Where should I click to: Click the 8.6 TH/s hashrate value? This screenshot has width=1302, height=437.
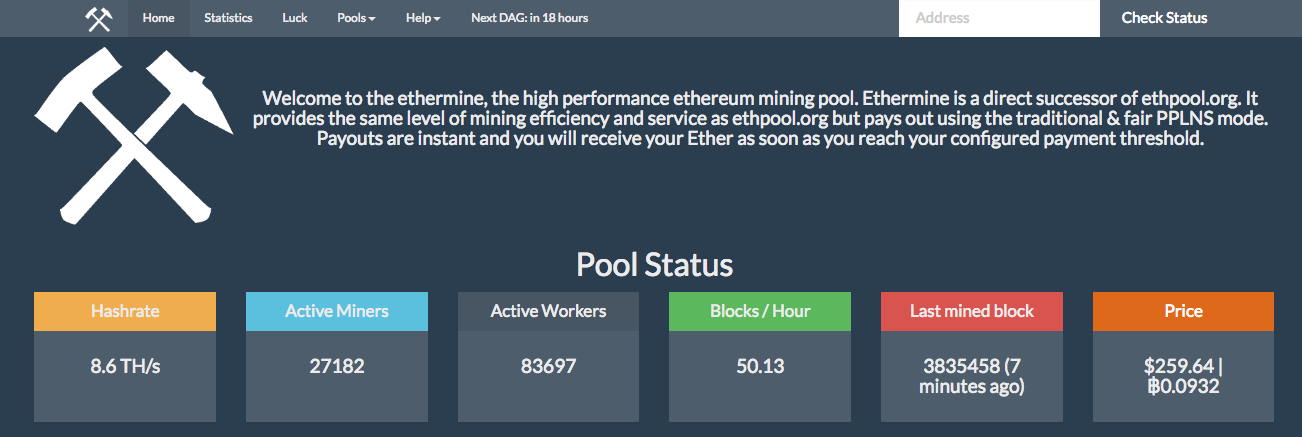[x=125, y=366]
